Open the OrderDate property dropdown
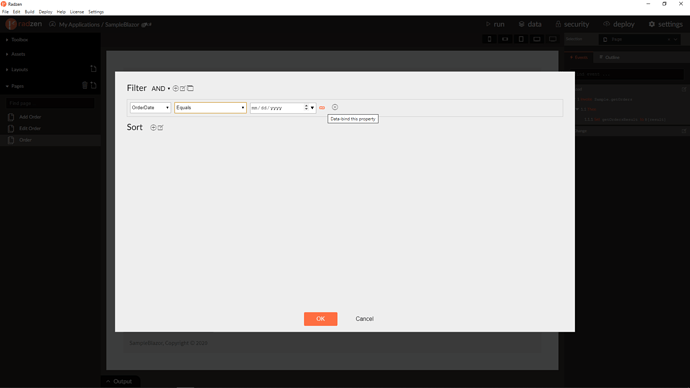The height and width of the screenshot is (388, 690). coord(150,108)
